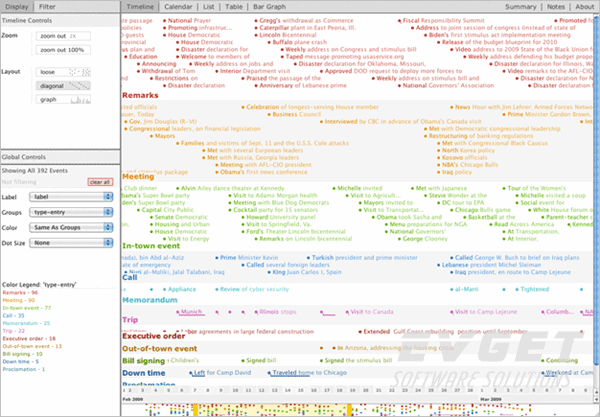600x417 pixels.
Task: Select Signed the stimulus bill event
Action: click(x=356, y=360)
